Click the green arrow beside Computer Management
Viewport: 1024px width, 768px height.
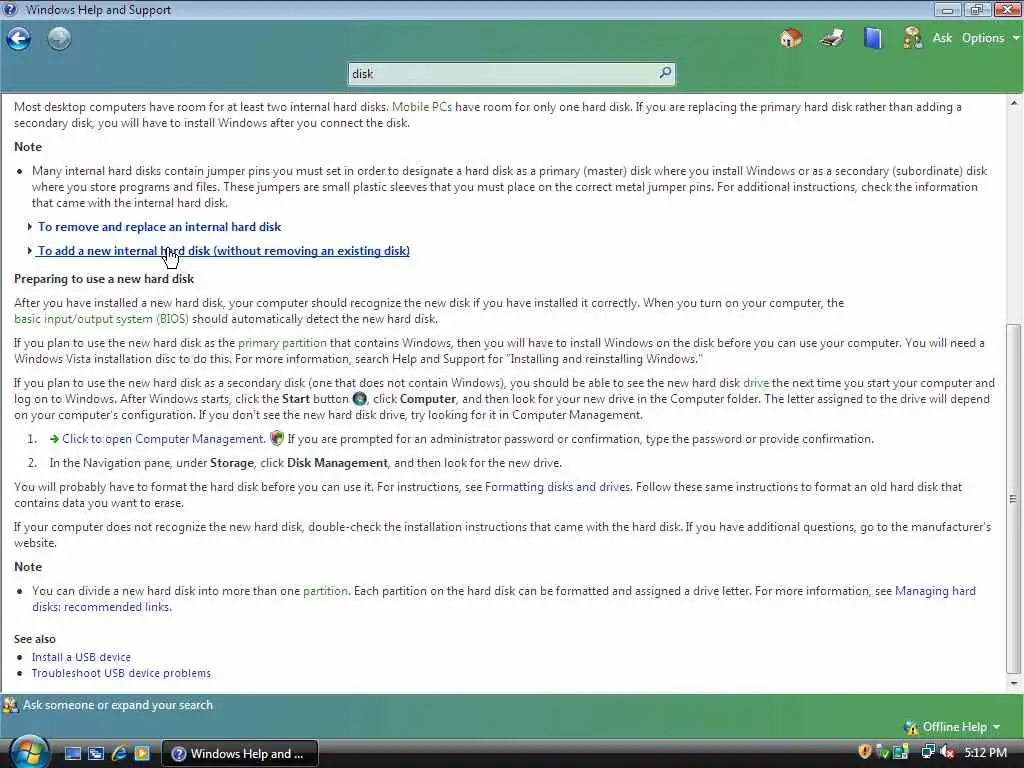click(x=54, y=439)
